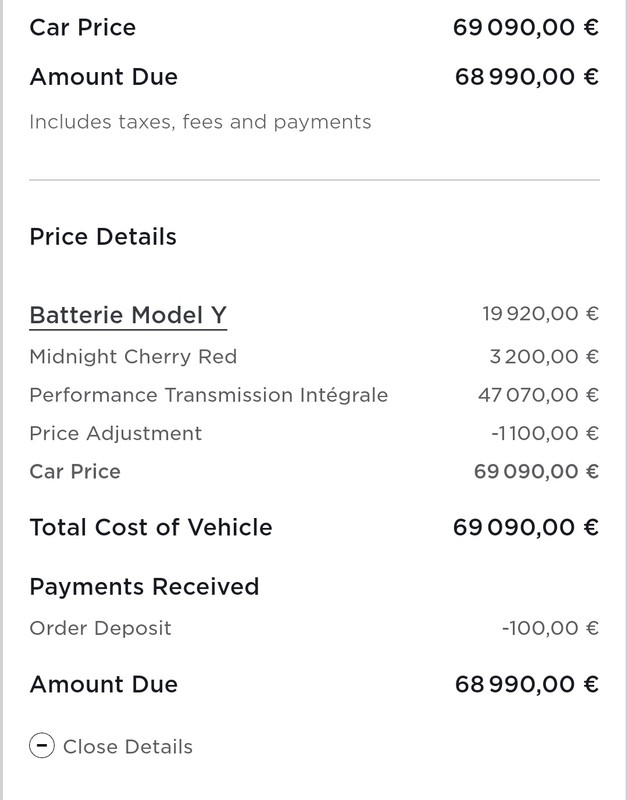The image size is (628, 800).
Task: Select the Total Cost of Vehicle row
Action: pos(314,527)
